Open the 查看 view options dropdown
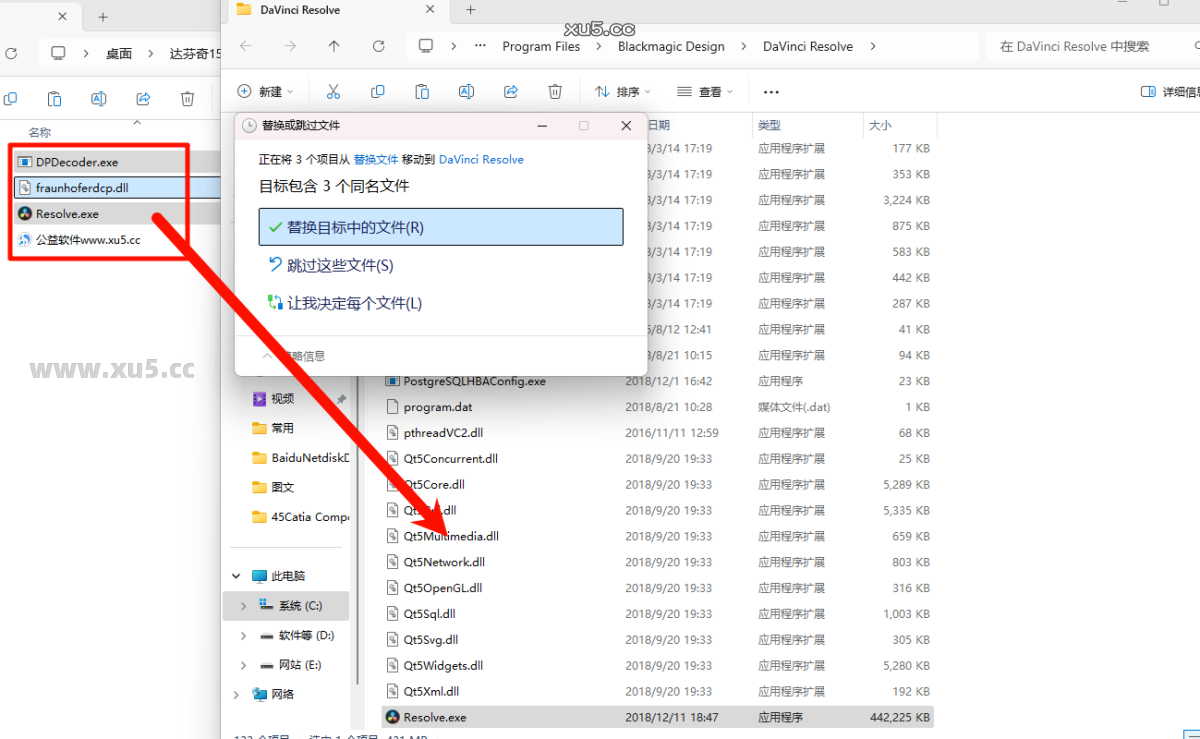This screenshot has width=1200, height=739. click(x=704, y=91)
